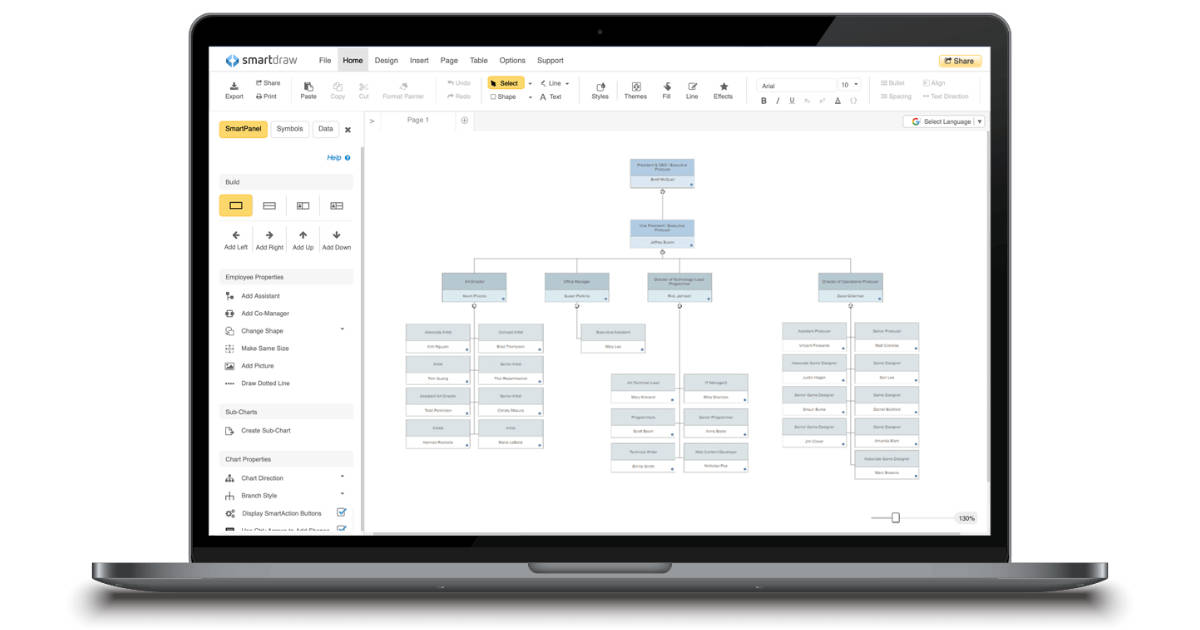Screen dimensions: 1200x630
Task: Toggle bold text formatting
Action: (763, 100)
